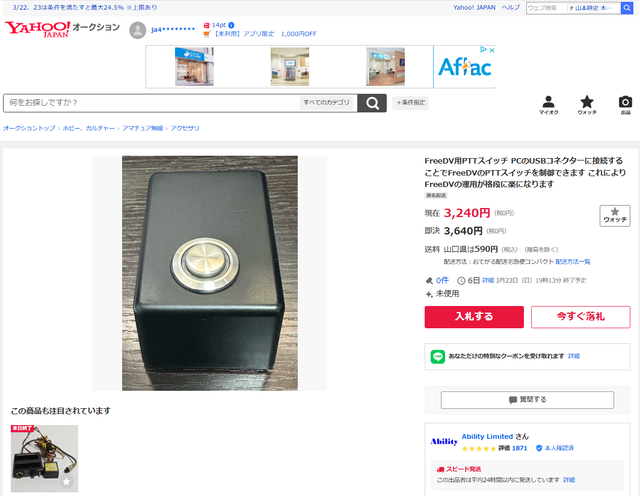Click the blue web search icon
This screenshot has width=640, height=496.
[627, 8]
